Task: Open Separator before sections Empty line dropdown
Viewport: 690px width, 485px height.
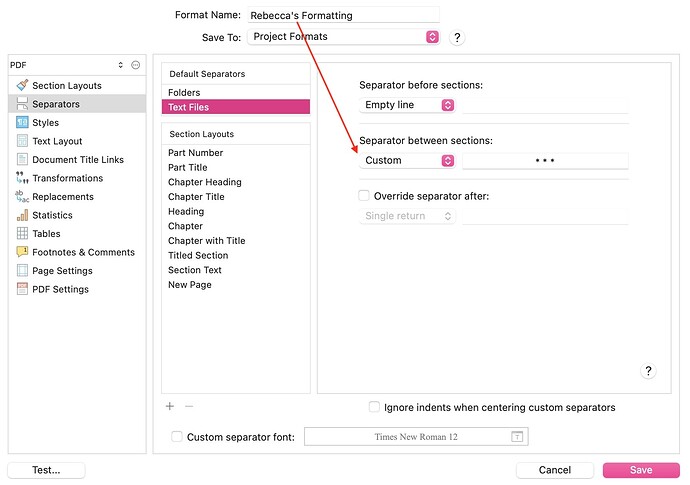Action: [x=407, y=105]
